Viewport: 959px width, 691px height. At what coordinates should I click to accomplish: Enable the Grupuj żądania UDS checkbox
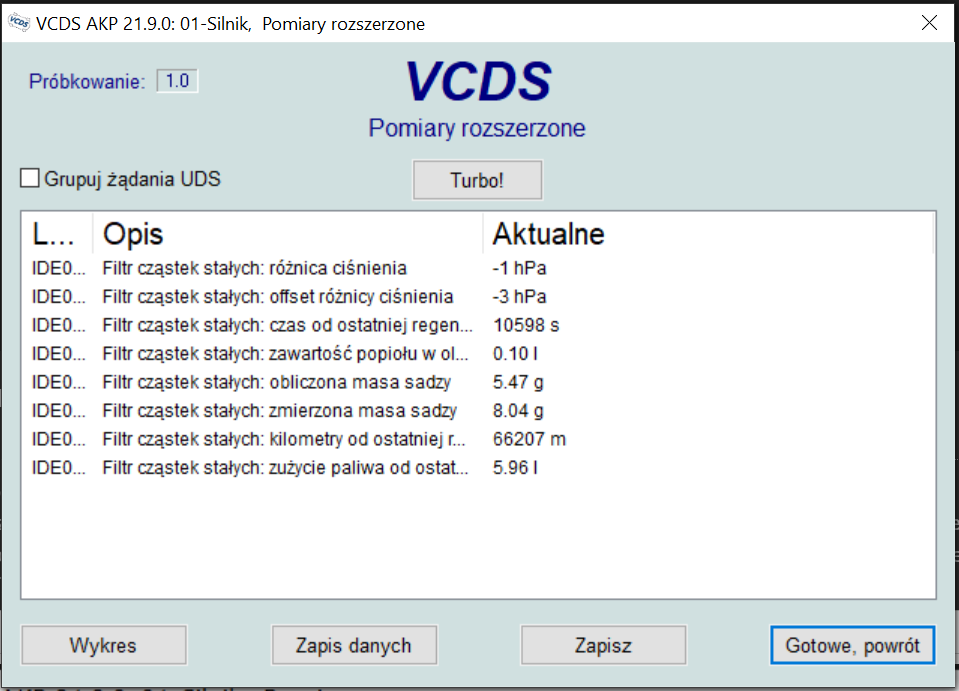point(29,178)
